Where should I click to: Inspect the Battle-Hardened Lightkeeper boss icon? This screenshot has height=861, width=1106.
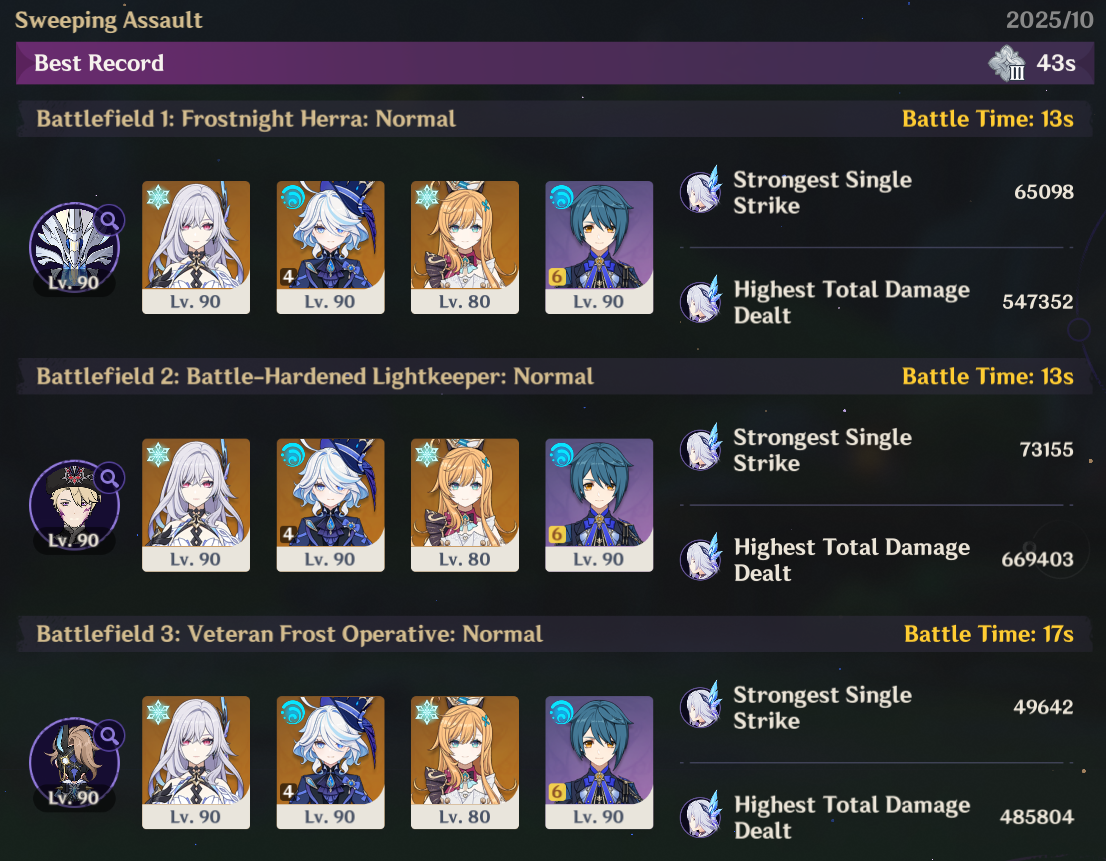[74, 506]
